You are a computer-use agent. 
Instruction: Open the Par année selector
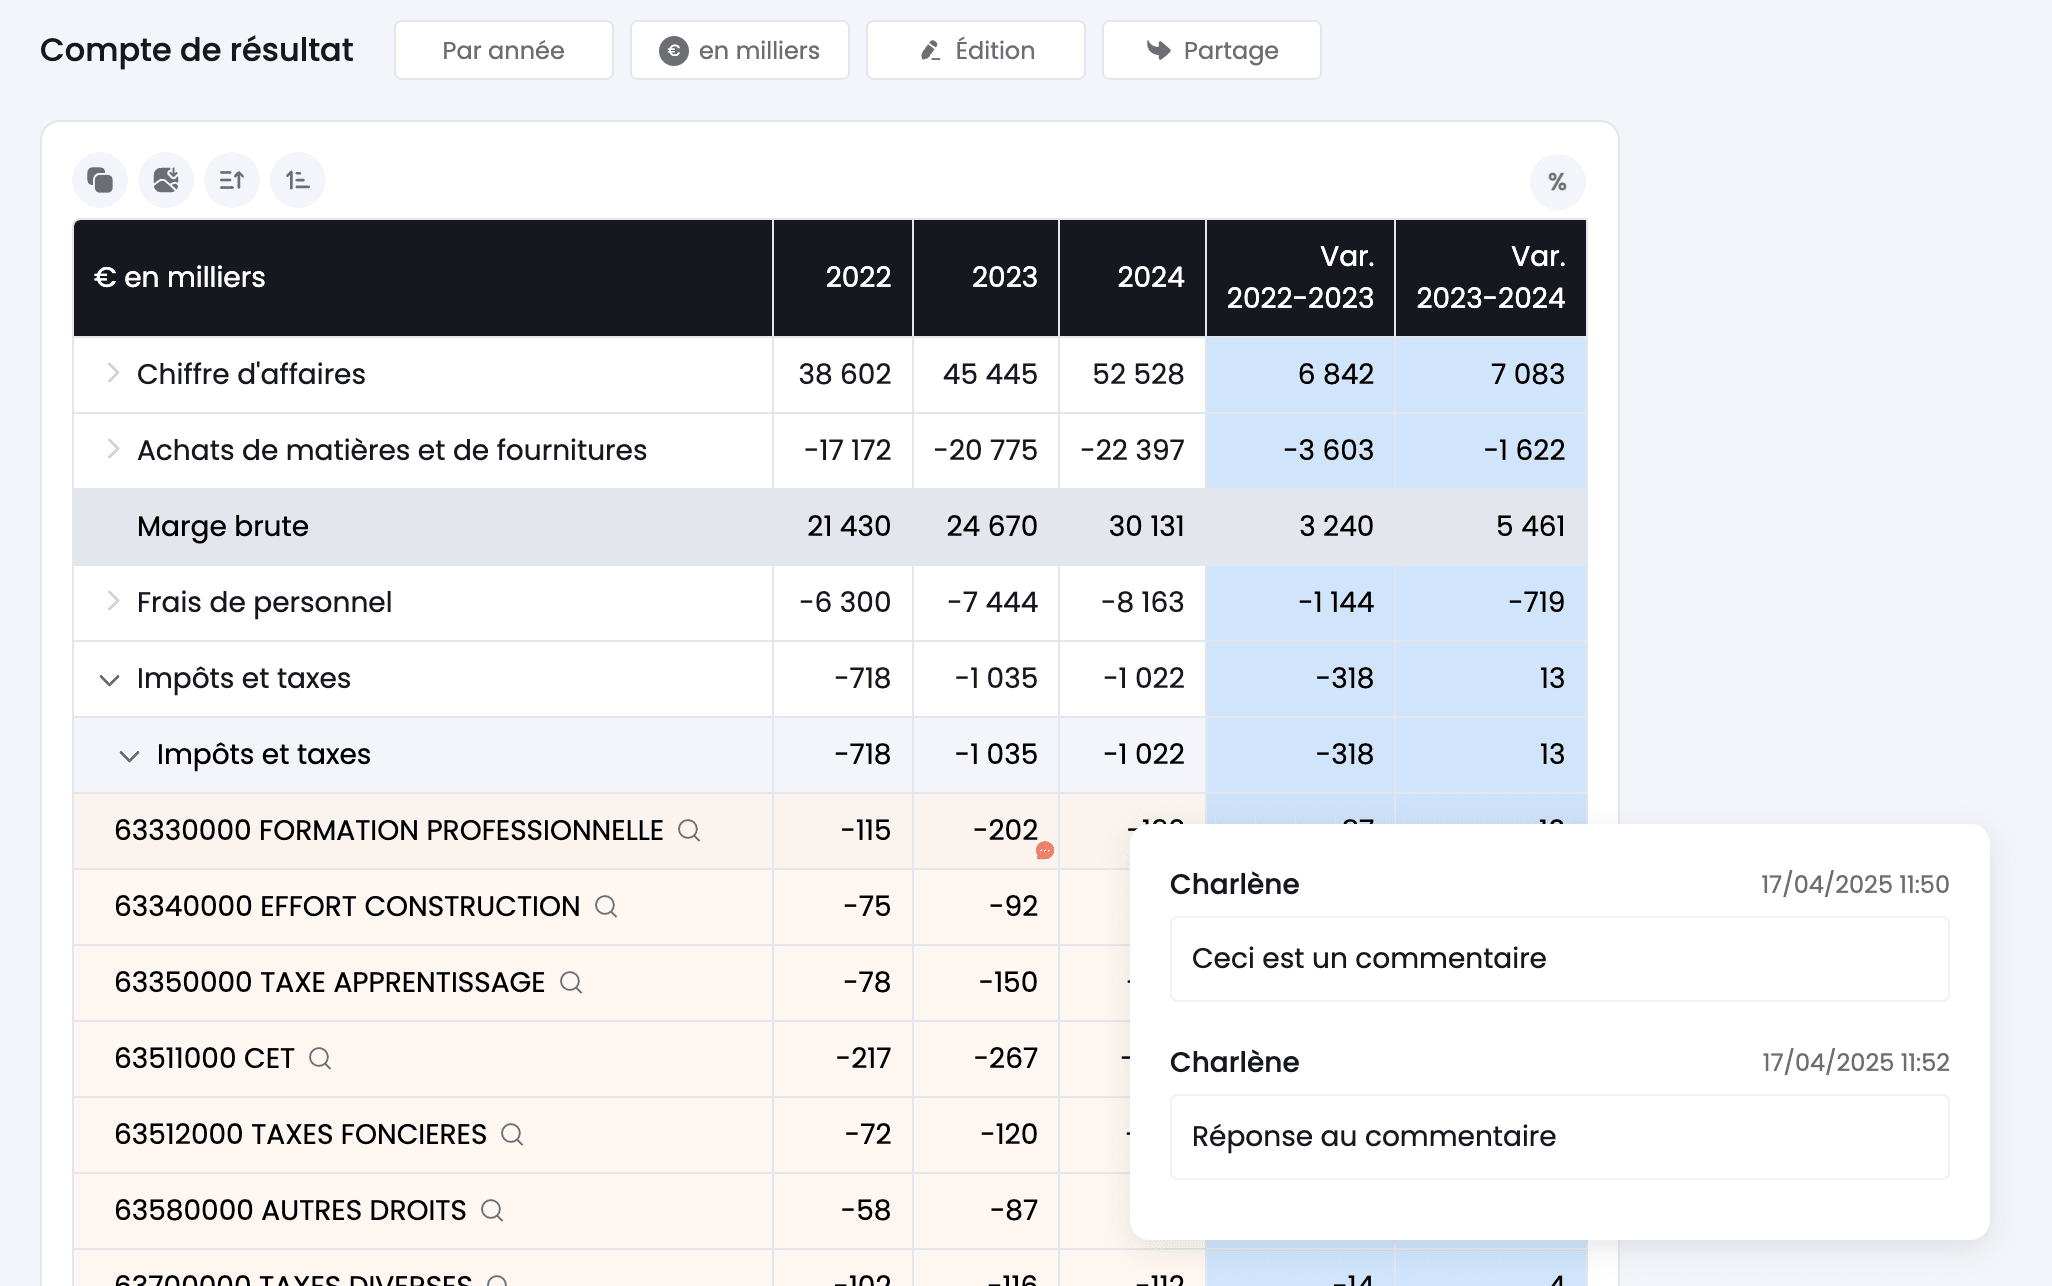tap(504, 50)
